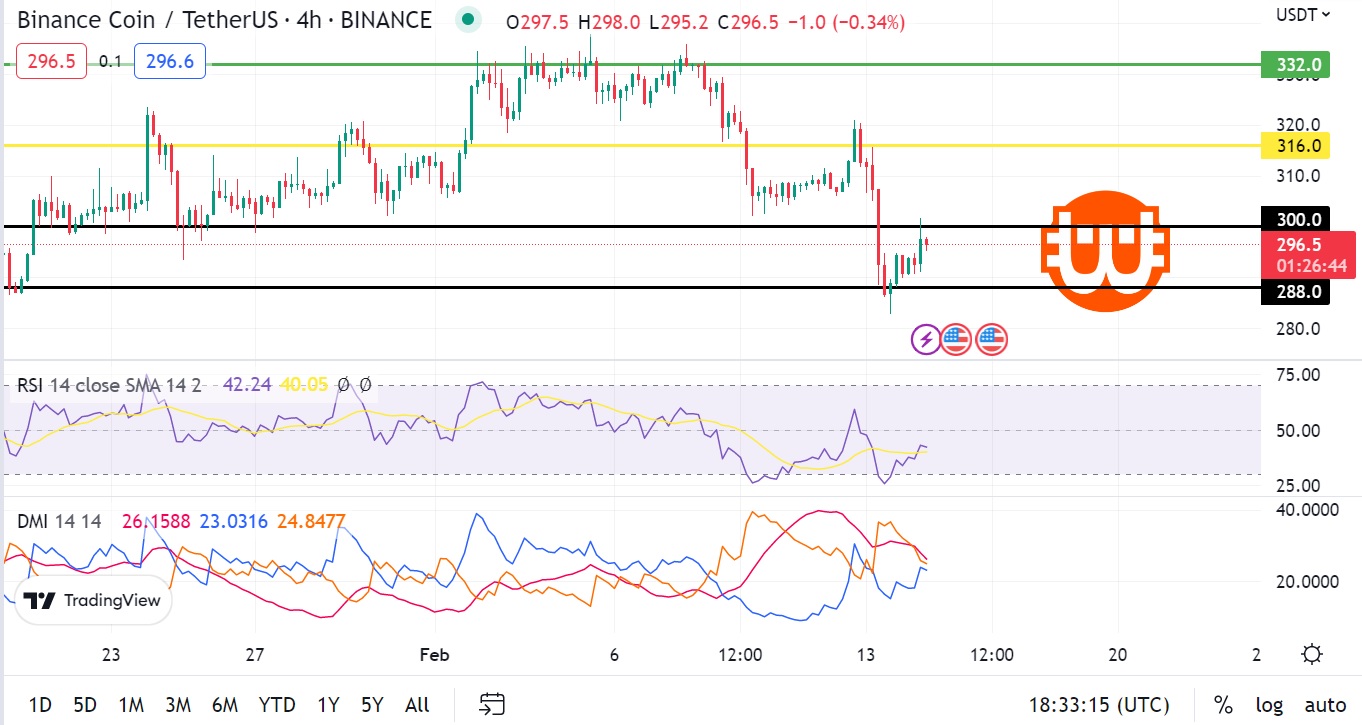The height and width of the screenshot is (725, 1362).
Task: Click the 13 date label on time axis
Action: 866,655
